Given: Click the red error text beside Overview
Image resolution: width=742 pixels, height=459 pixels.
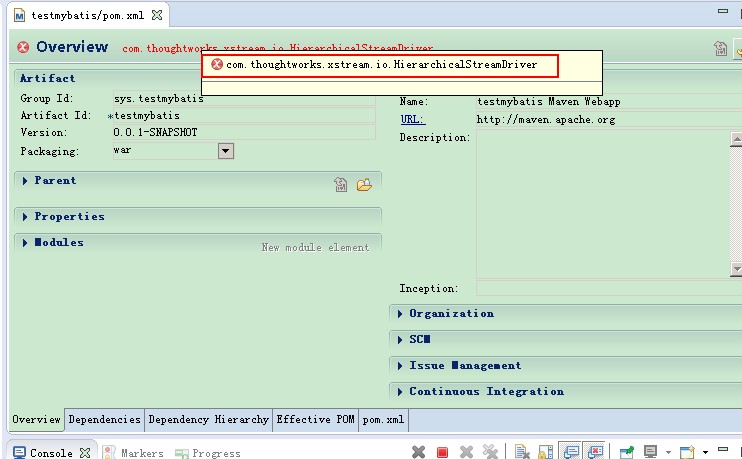Looking at the screenshot, I should pyautogui.click(x=277, y=48).
